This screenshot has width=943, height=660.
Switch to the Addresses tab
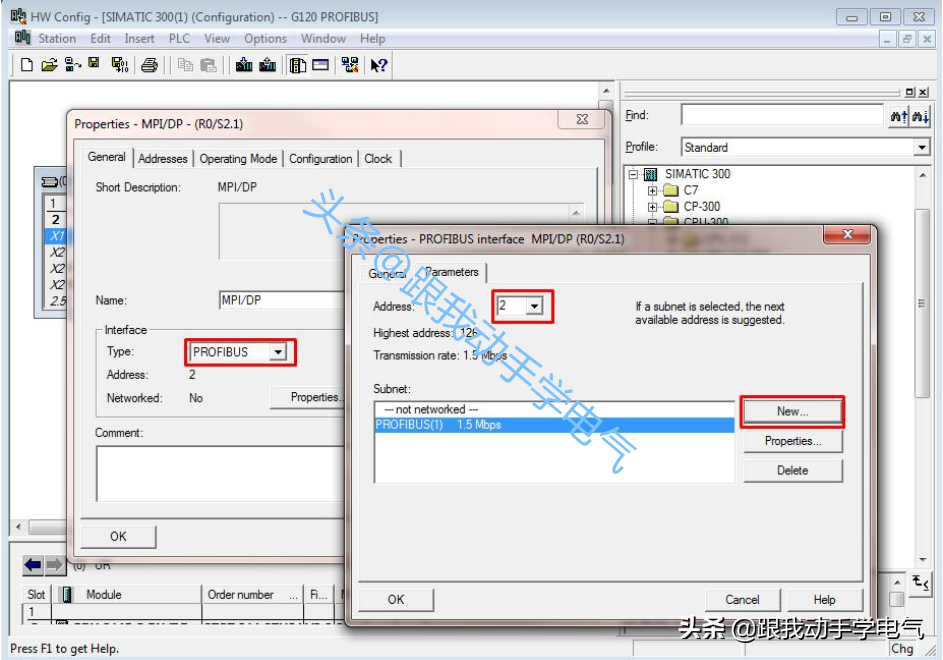point(163,158)
